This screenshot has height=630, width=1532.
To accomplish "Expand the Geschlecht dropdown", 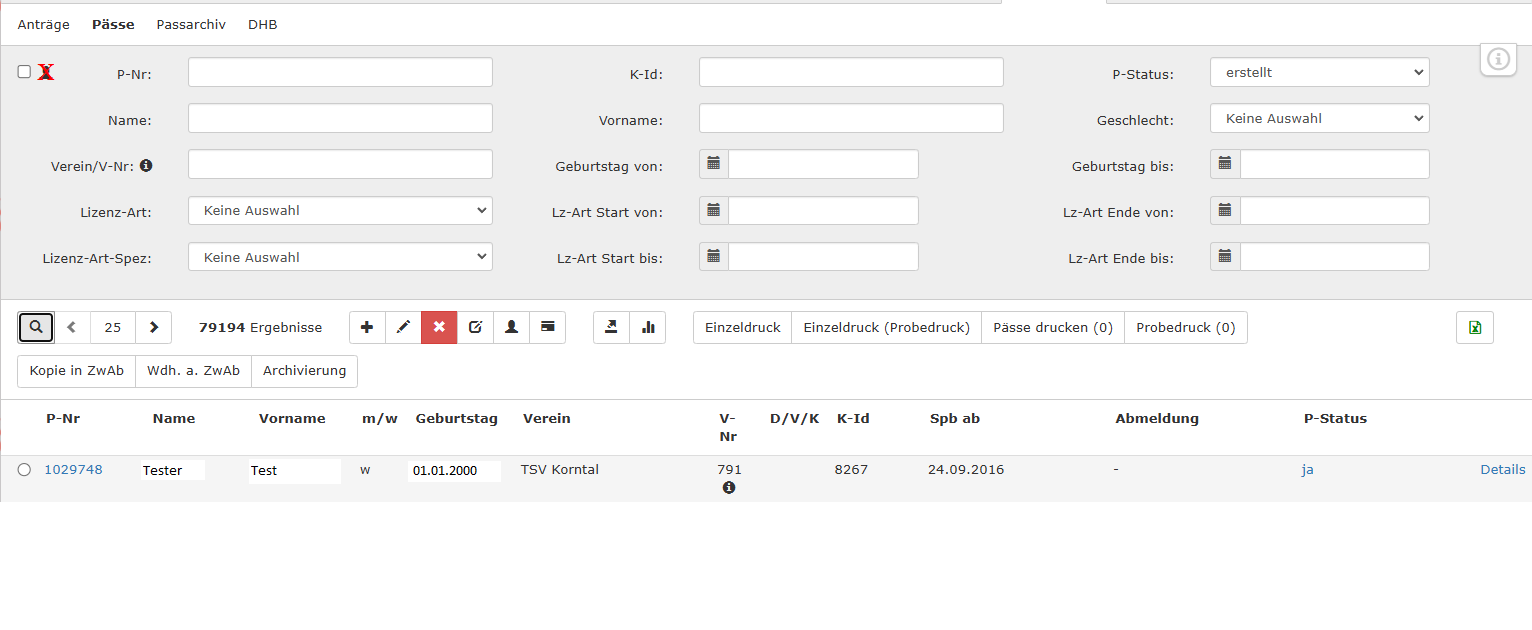I will click(x=1319, y=118).
